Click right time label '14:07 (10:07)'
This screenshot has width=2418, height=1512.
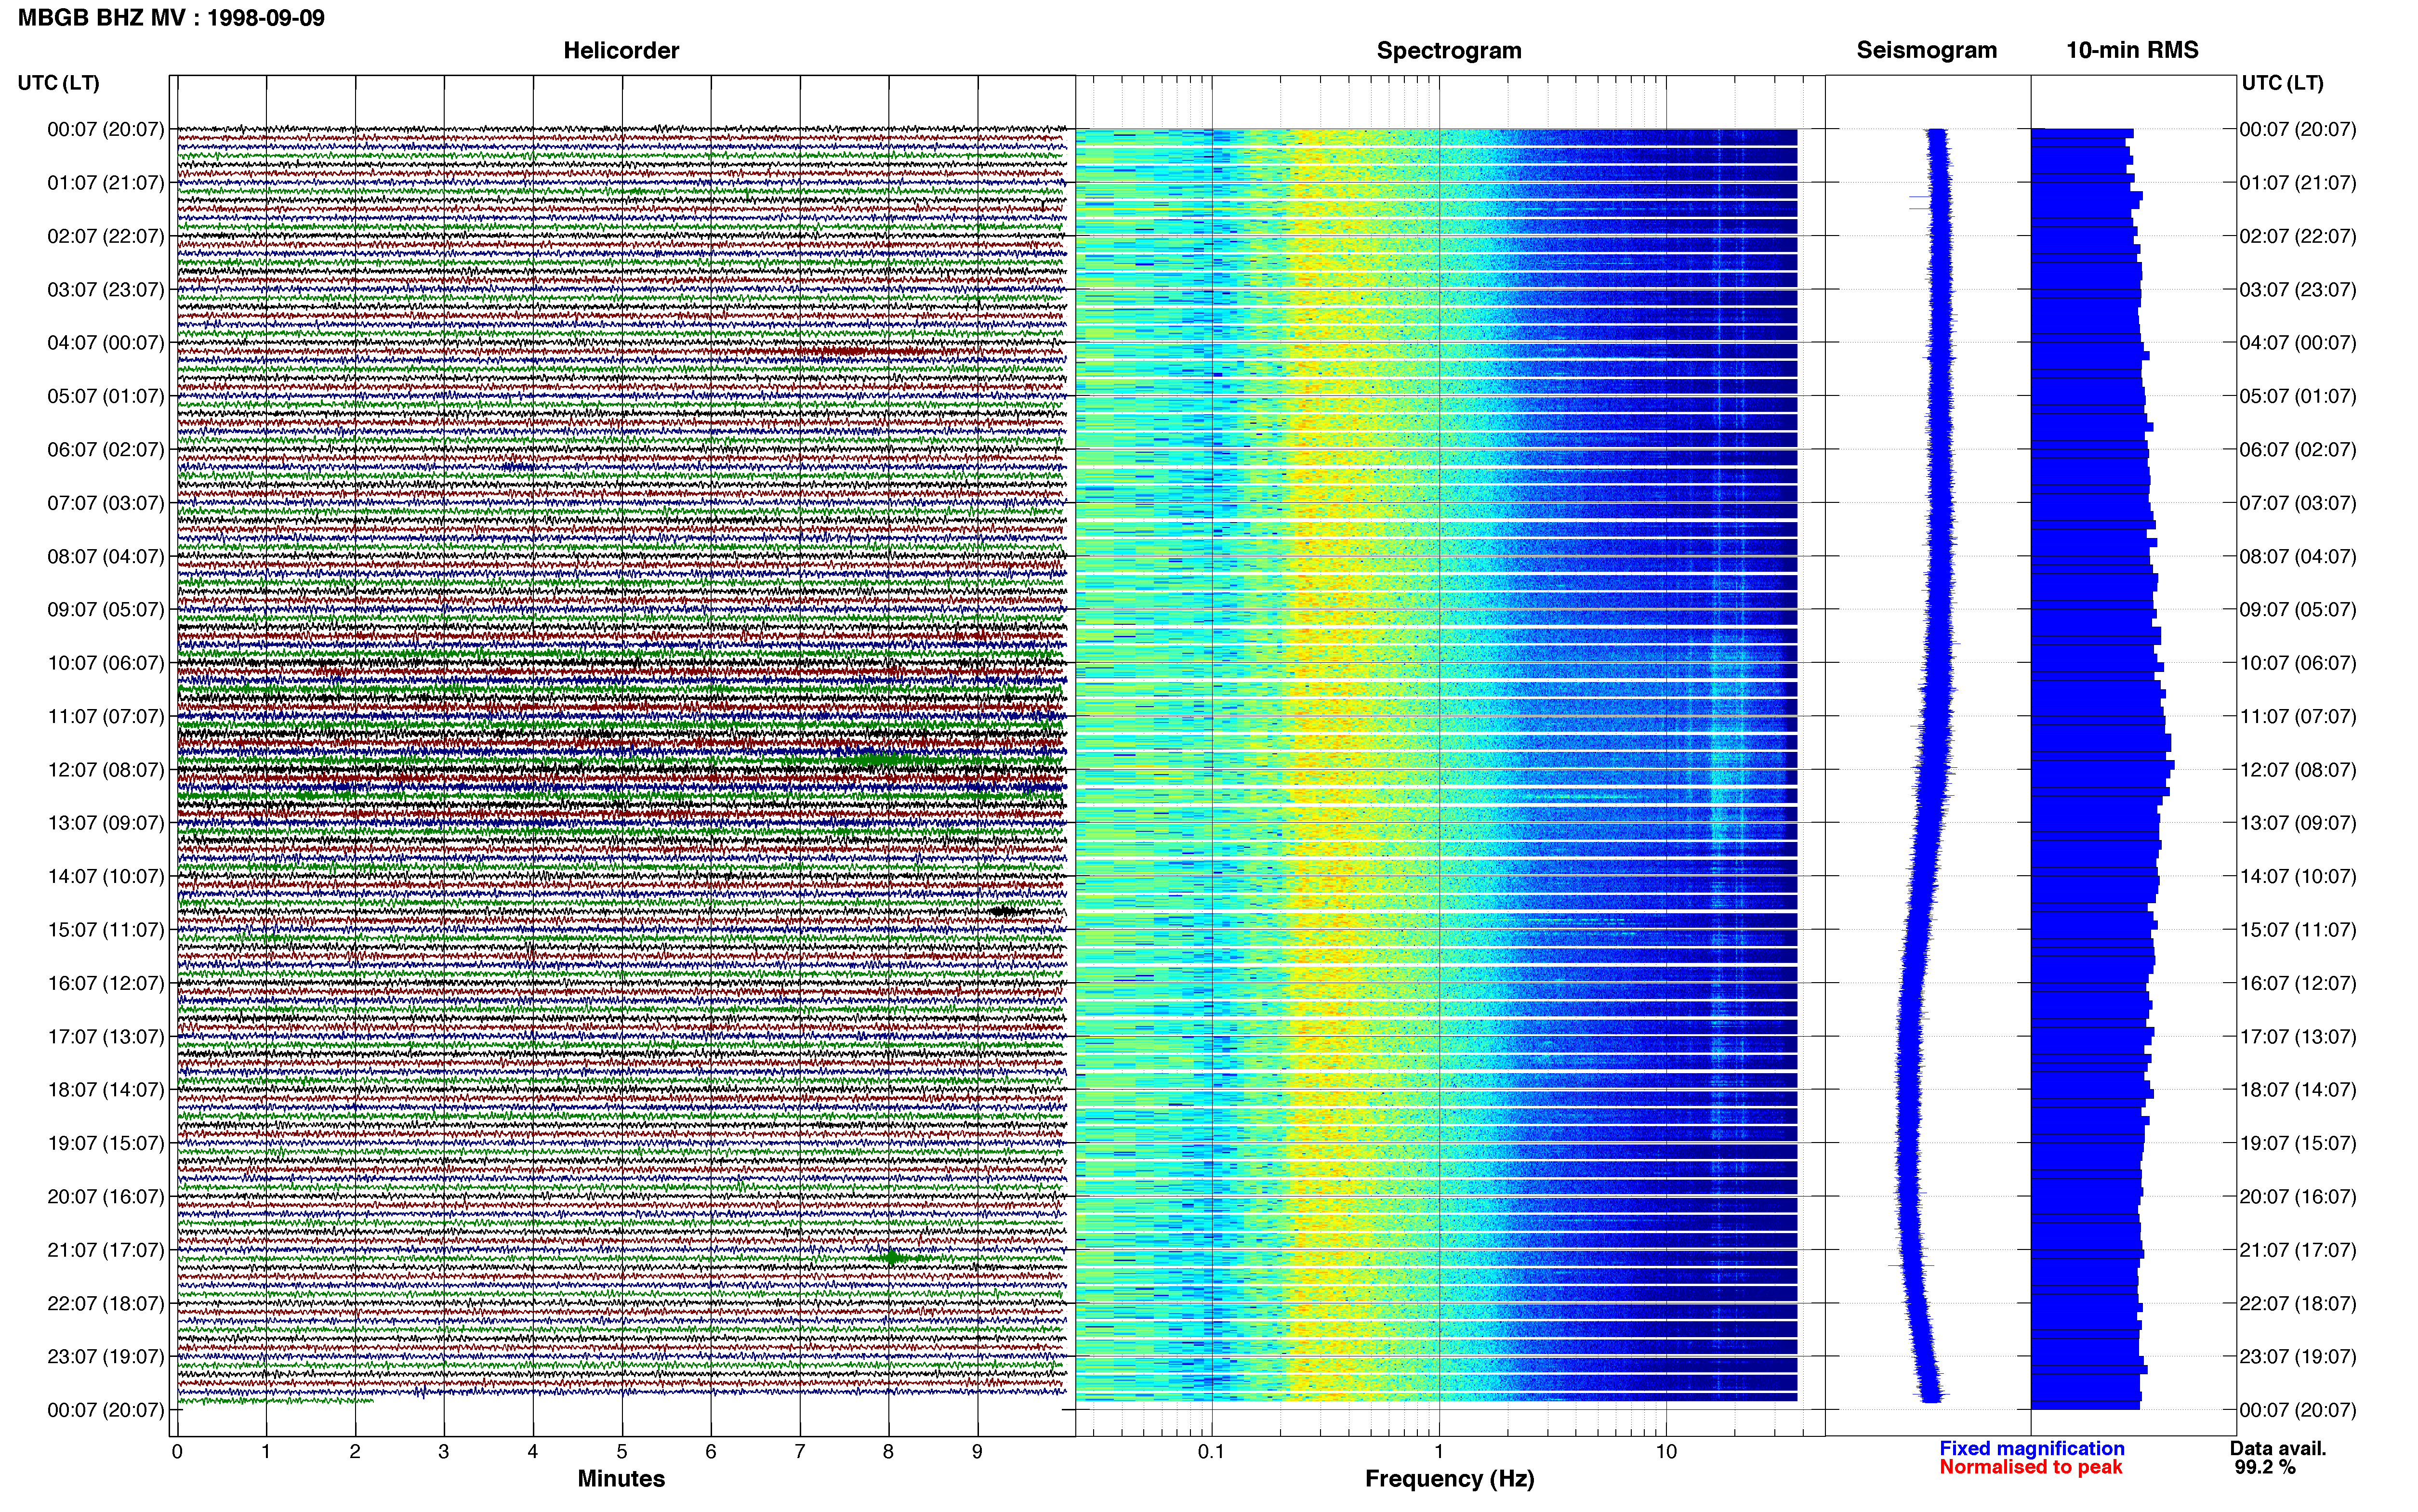[2298, 876]
